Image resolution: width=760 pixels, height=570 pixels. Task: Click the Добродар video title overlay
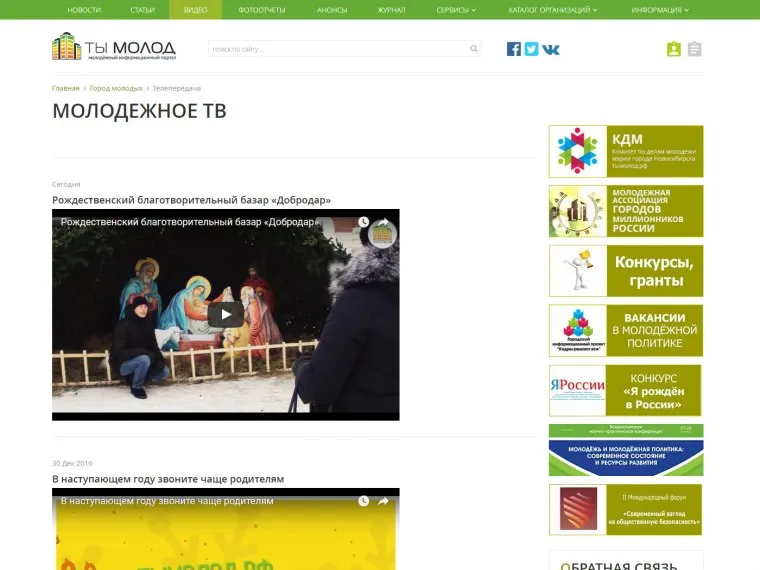(190, 222)
